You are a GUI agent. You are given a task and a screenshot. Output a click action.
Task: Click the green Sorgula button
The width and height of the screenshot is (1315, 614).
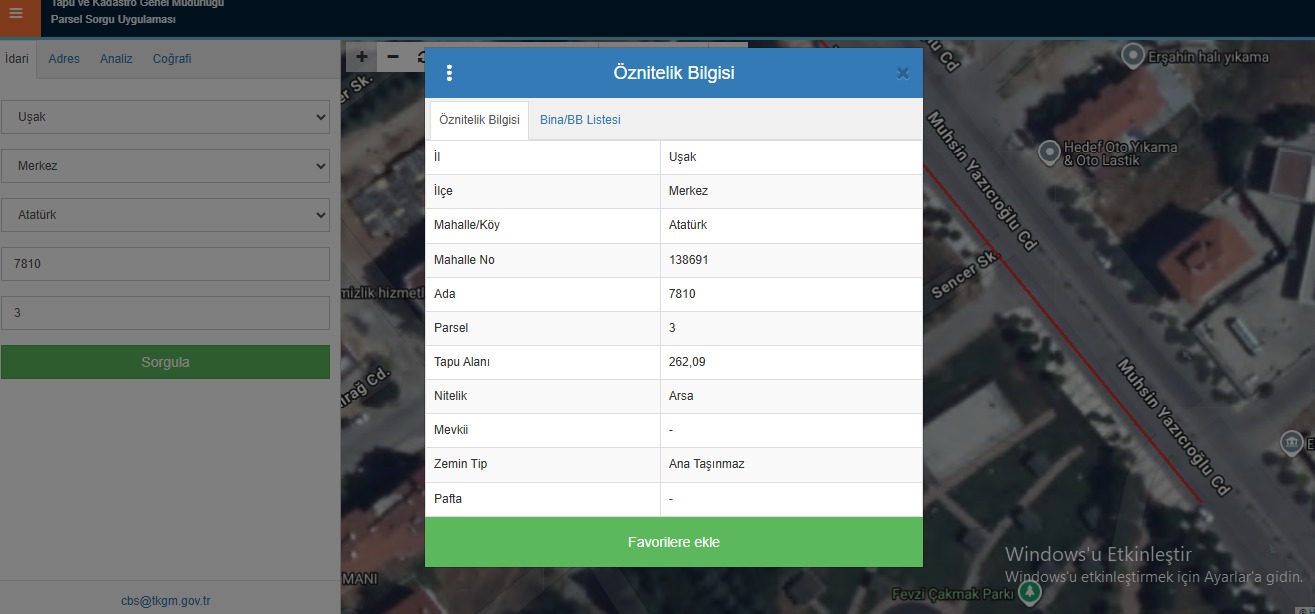[x=165, y=362]
